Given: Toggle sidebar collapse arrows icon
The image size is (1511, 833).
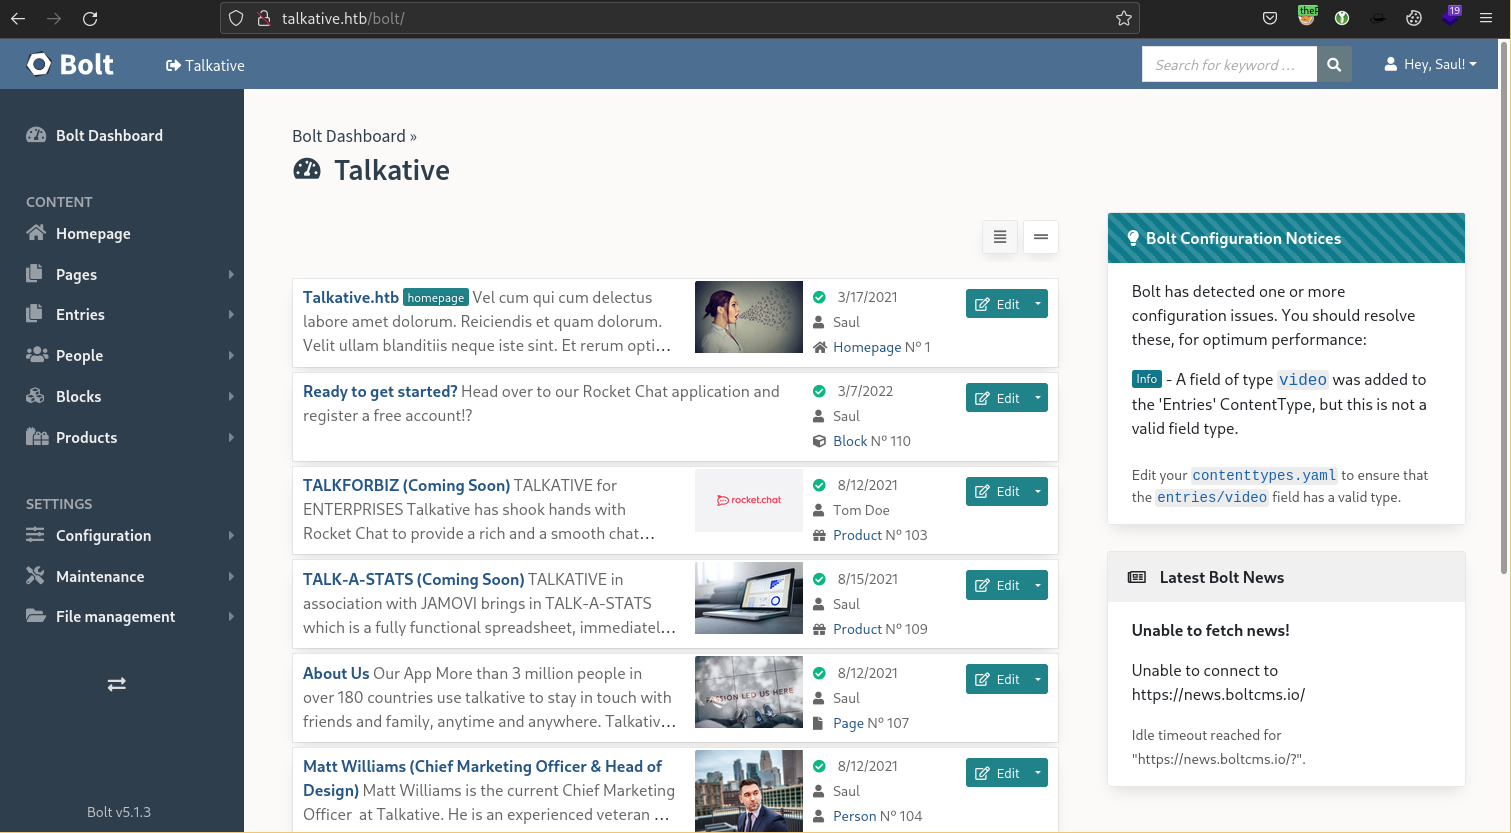Looking at the screenshot, I should pos(117,684).
